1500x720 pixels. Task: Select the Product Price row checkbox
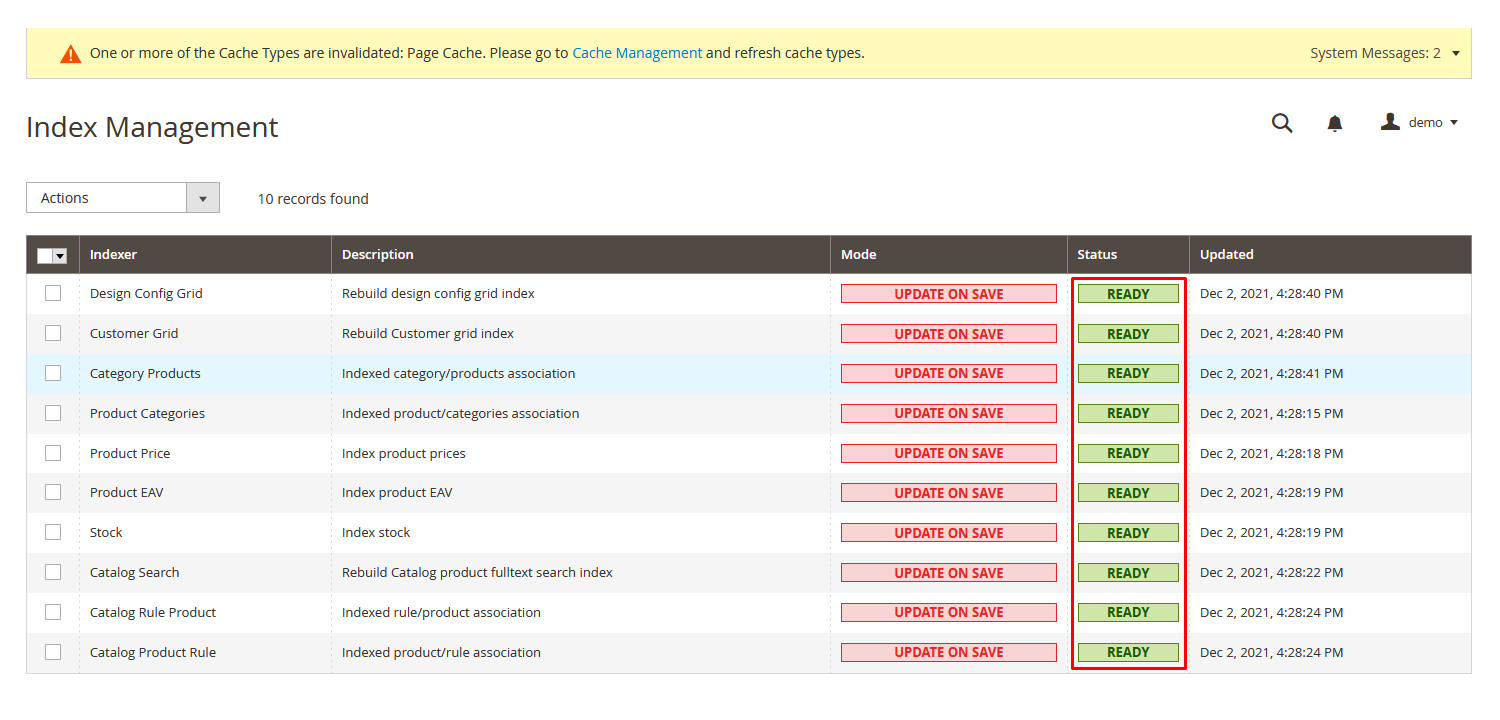coord(53,453)
